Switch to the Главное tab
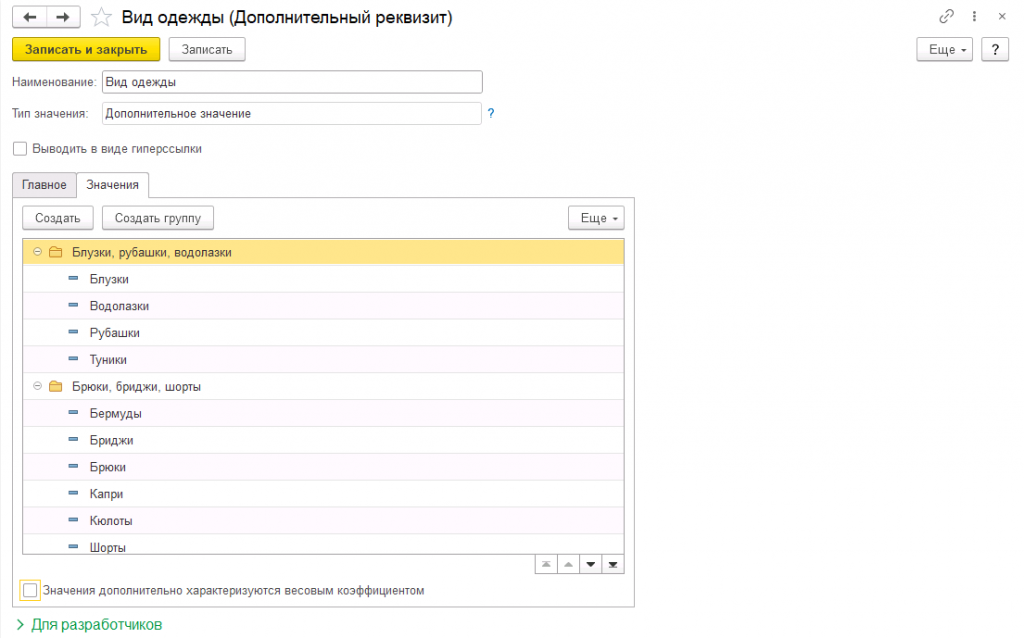 [44, 185]
